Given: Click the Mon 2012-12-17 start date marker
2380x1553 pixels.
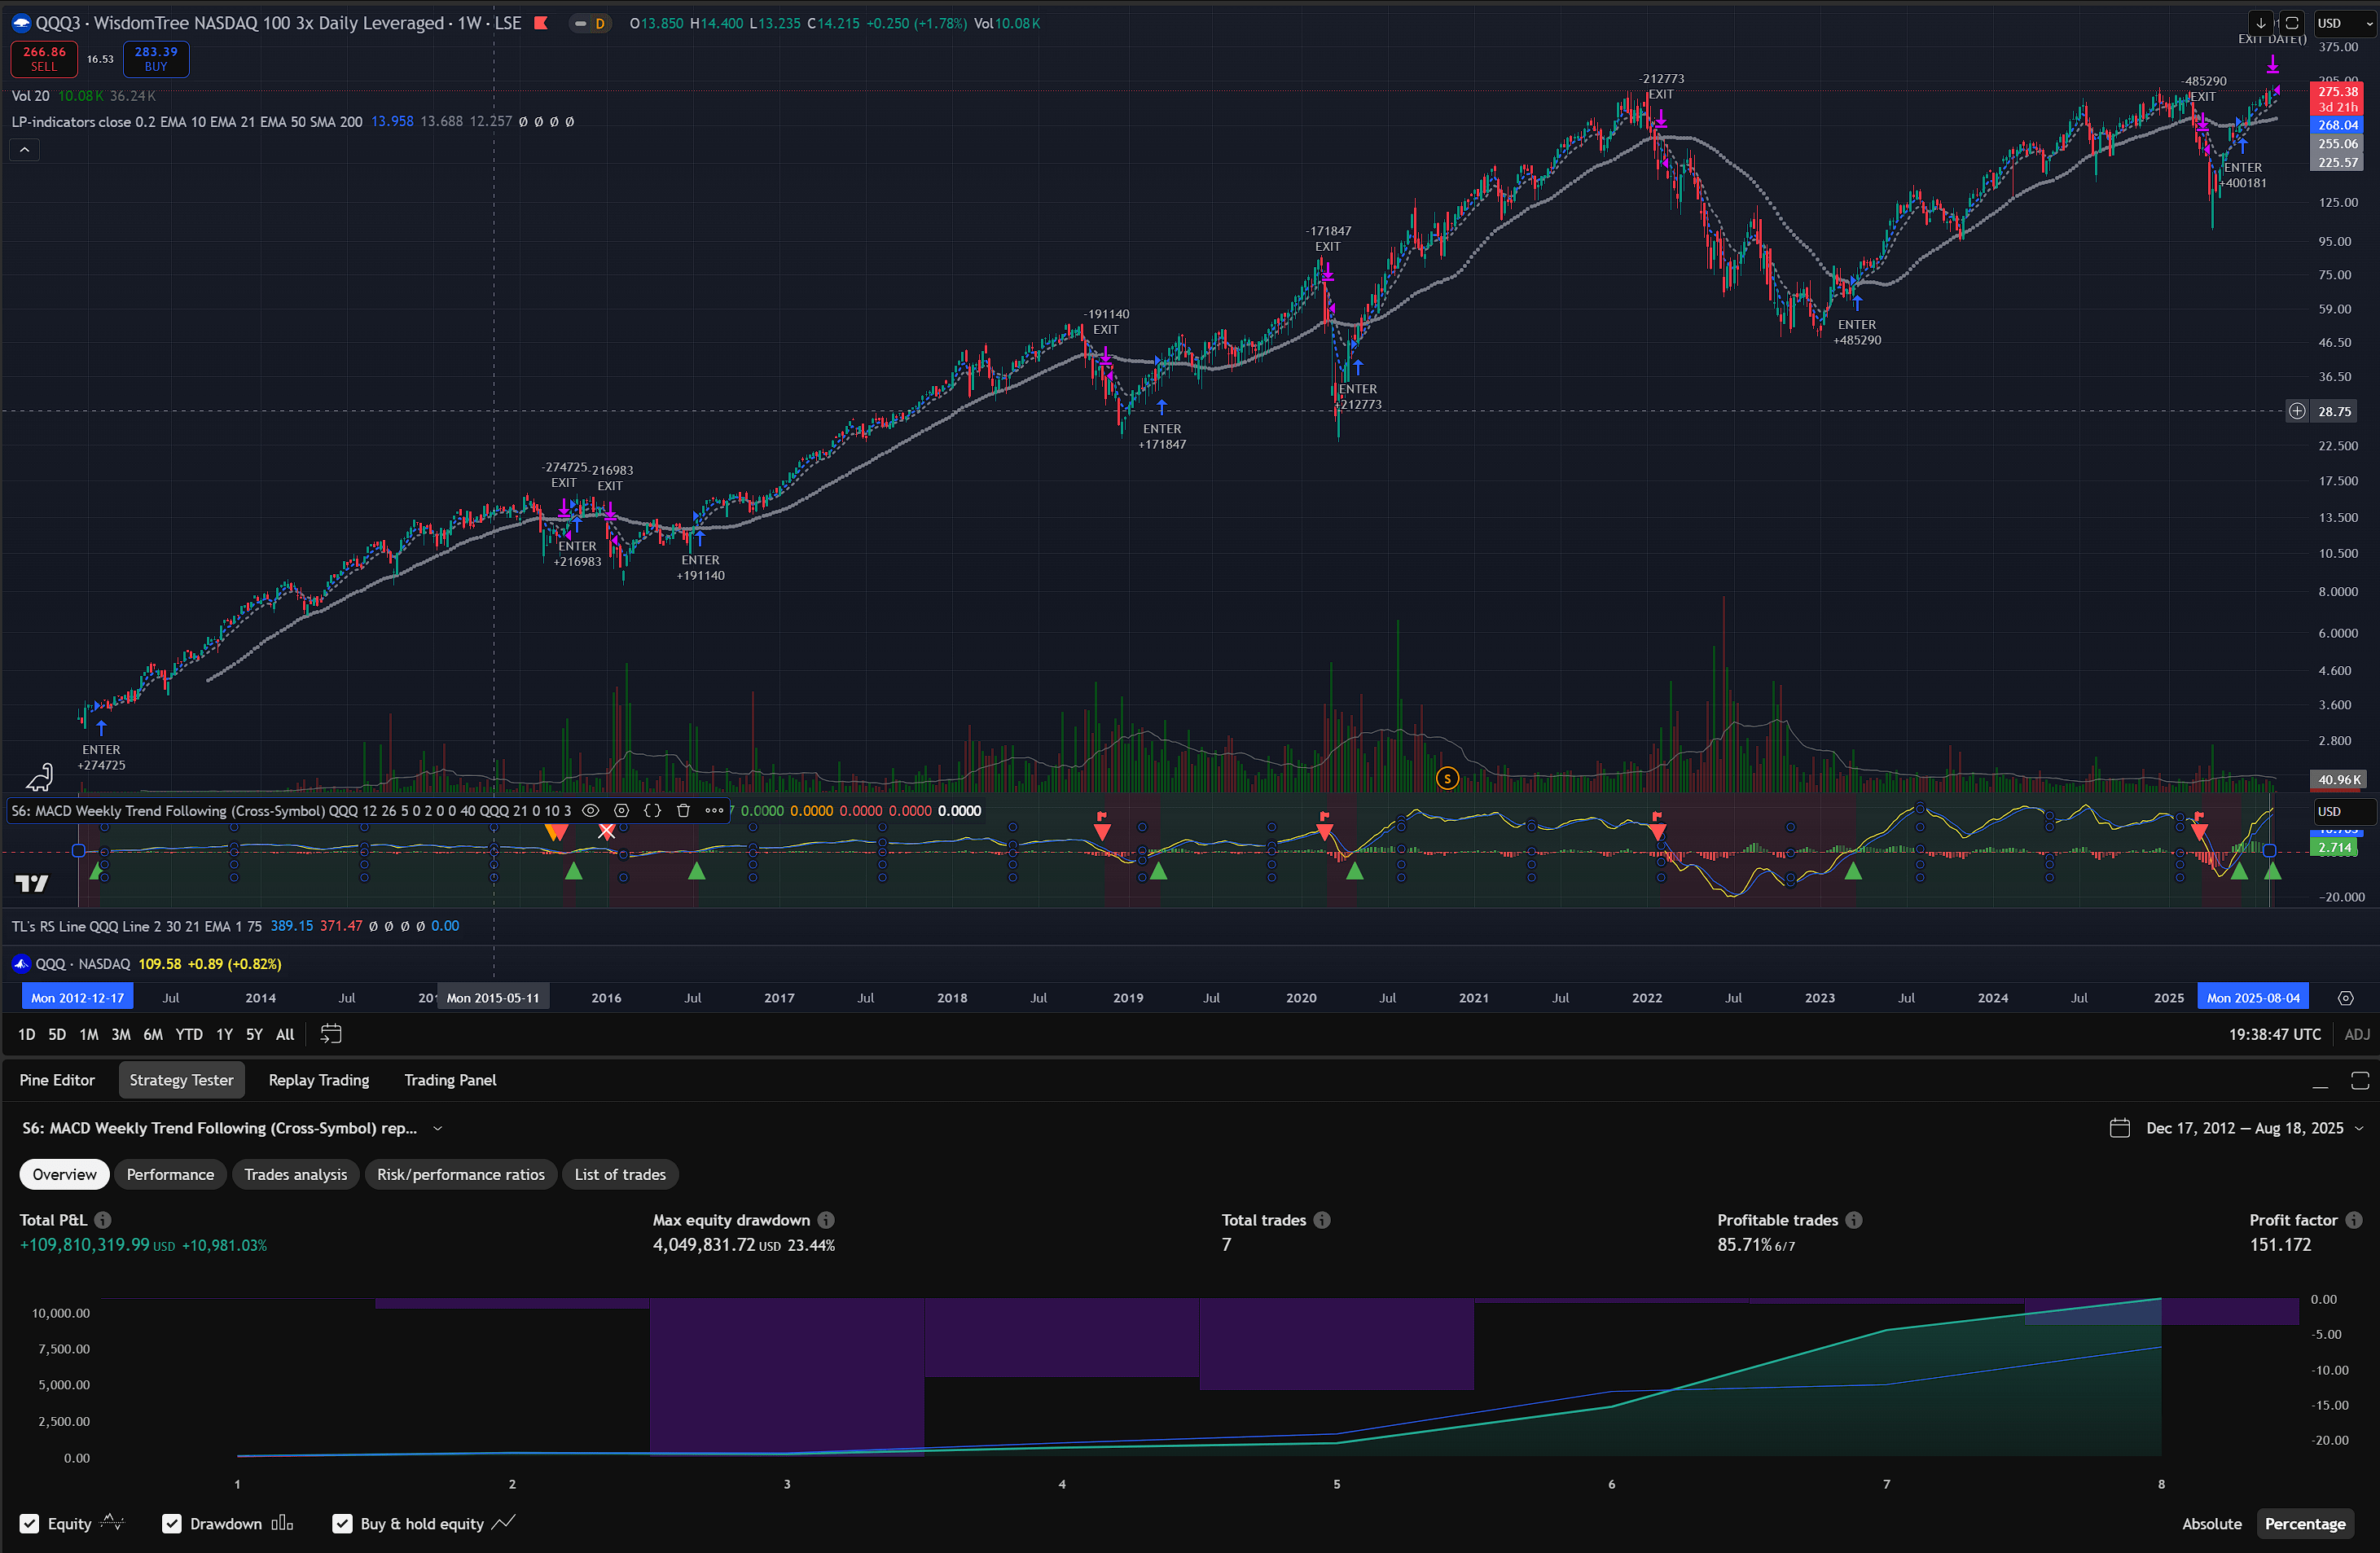Looking at the screenshot, I should click(78, 998).
